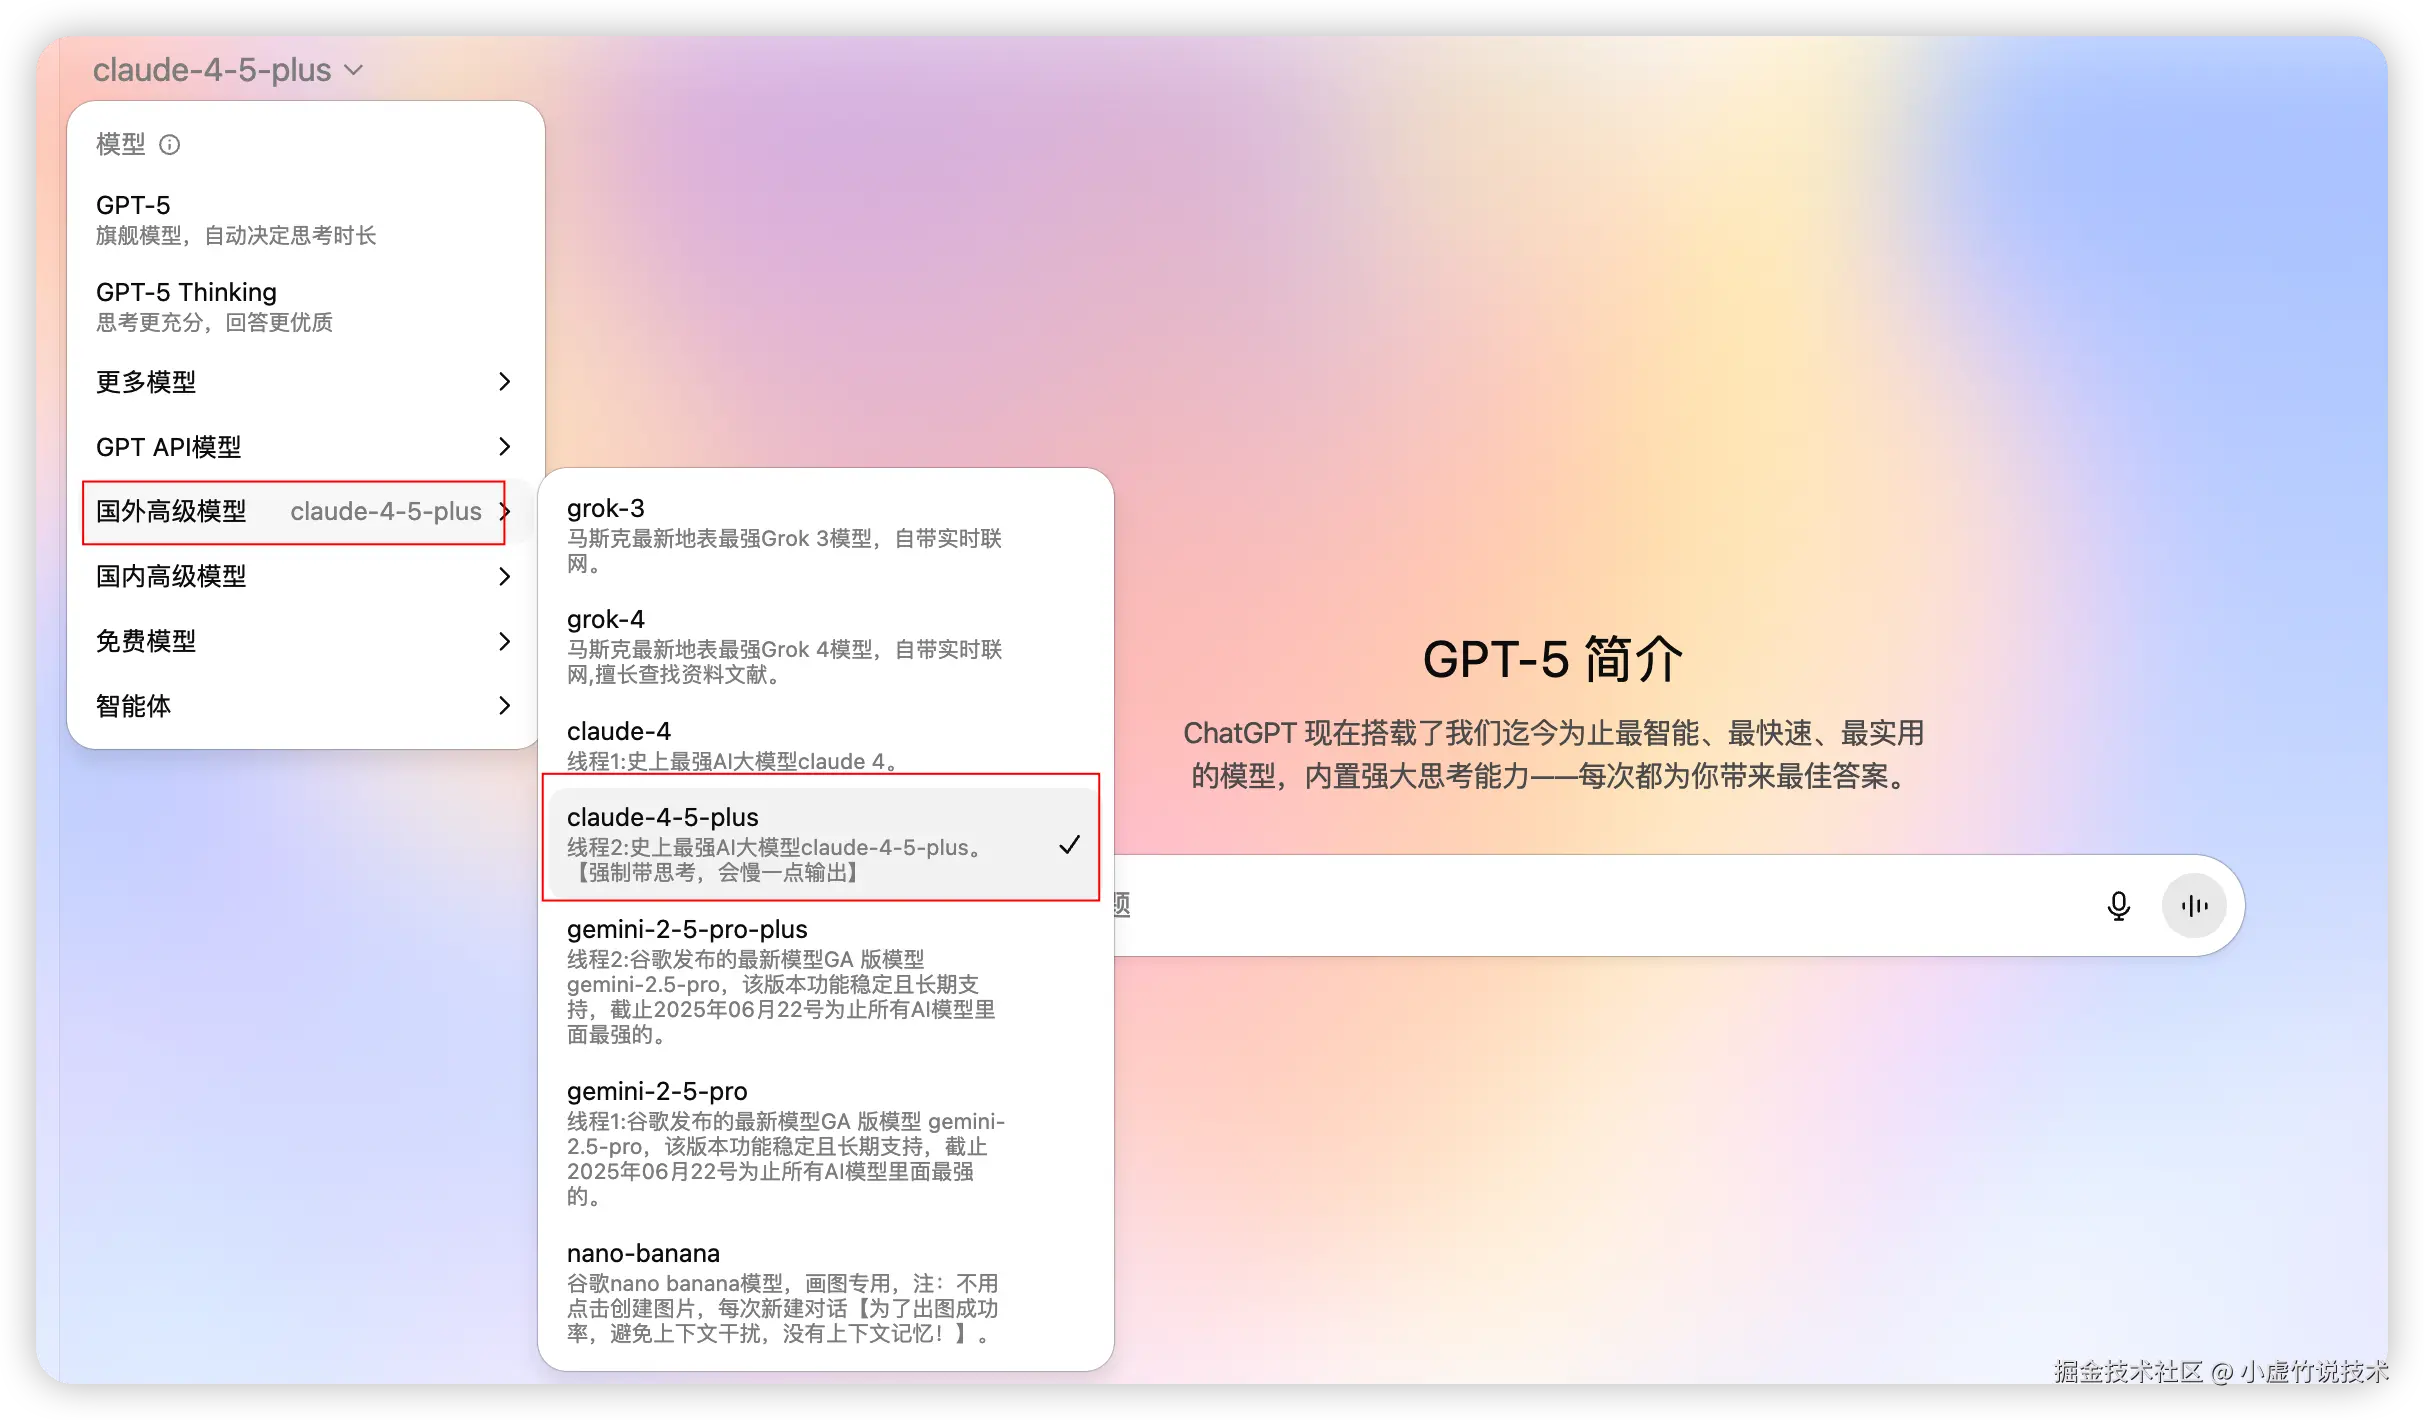Click the message input field
2424x1420 pixels.
1600,905
